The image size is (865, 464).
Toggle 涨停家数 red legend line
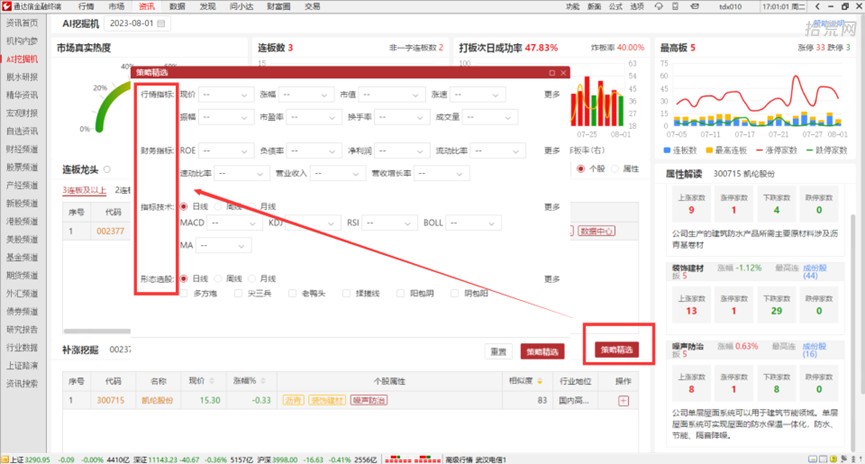(x=759, y=150)
